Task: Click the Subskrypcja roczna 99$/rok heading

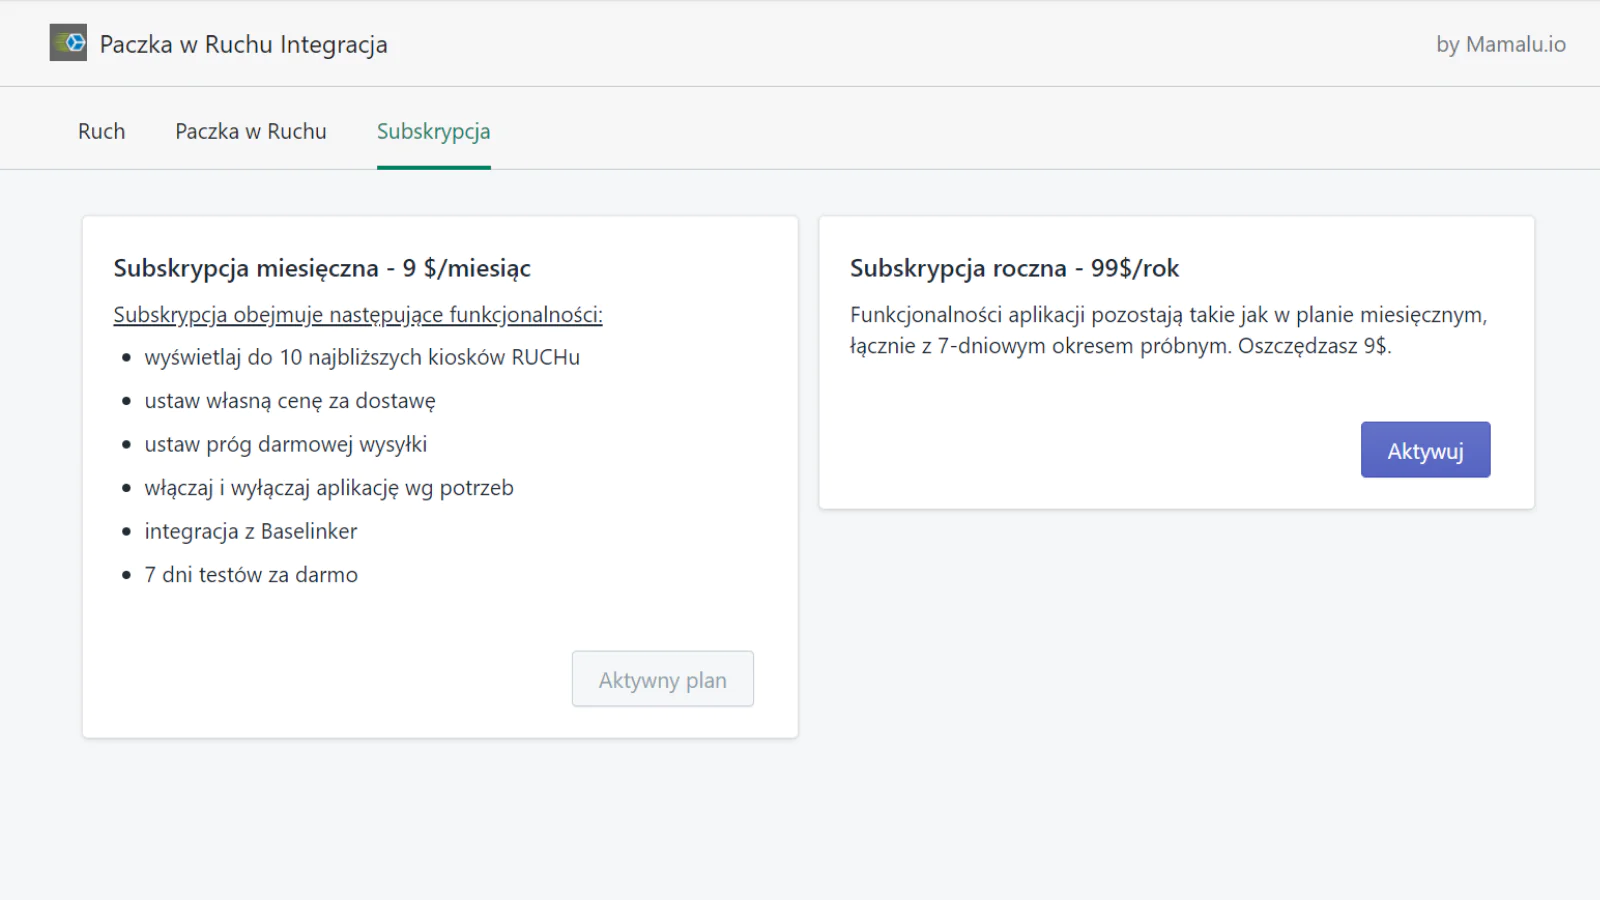Action: (1014, 268)
